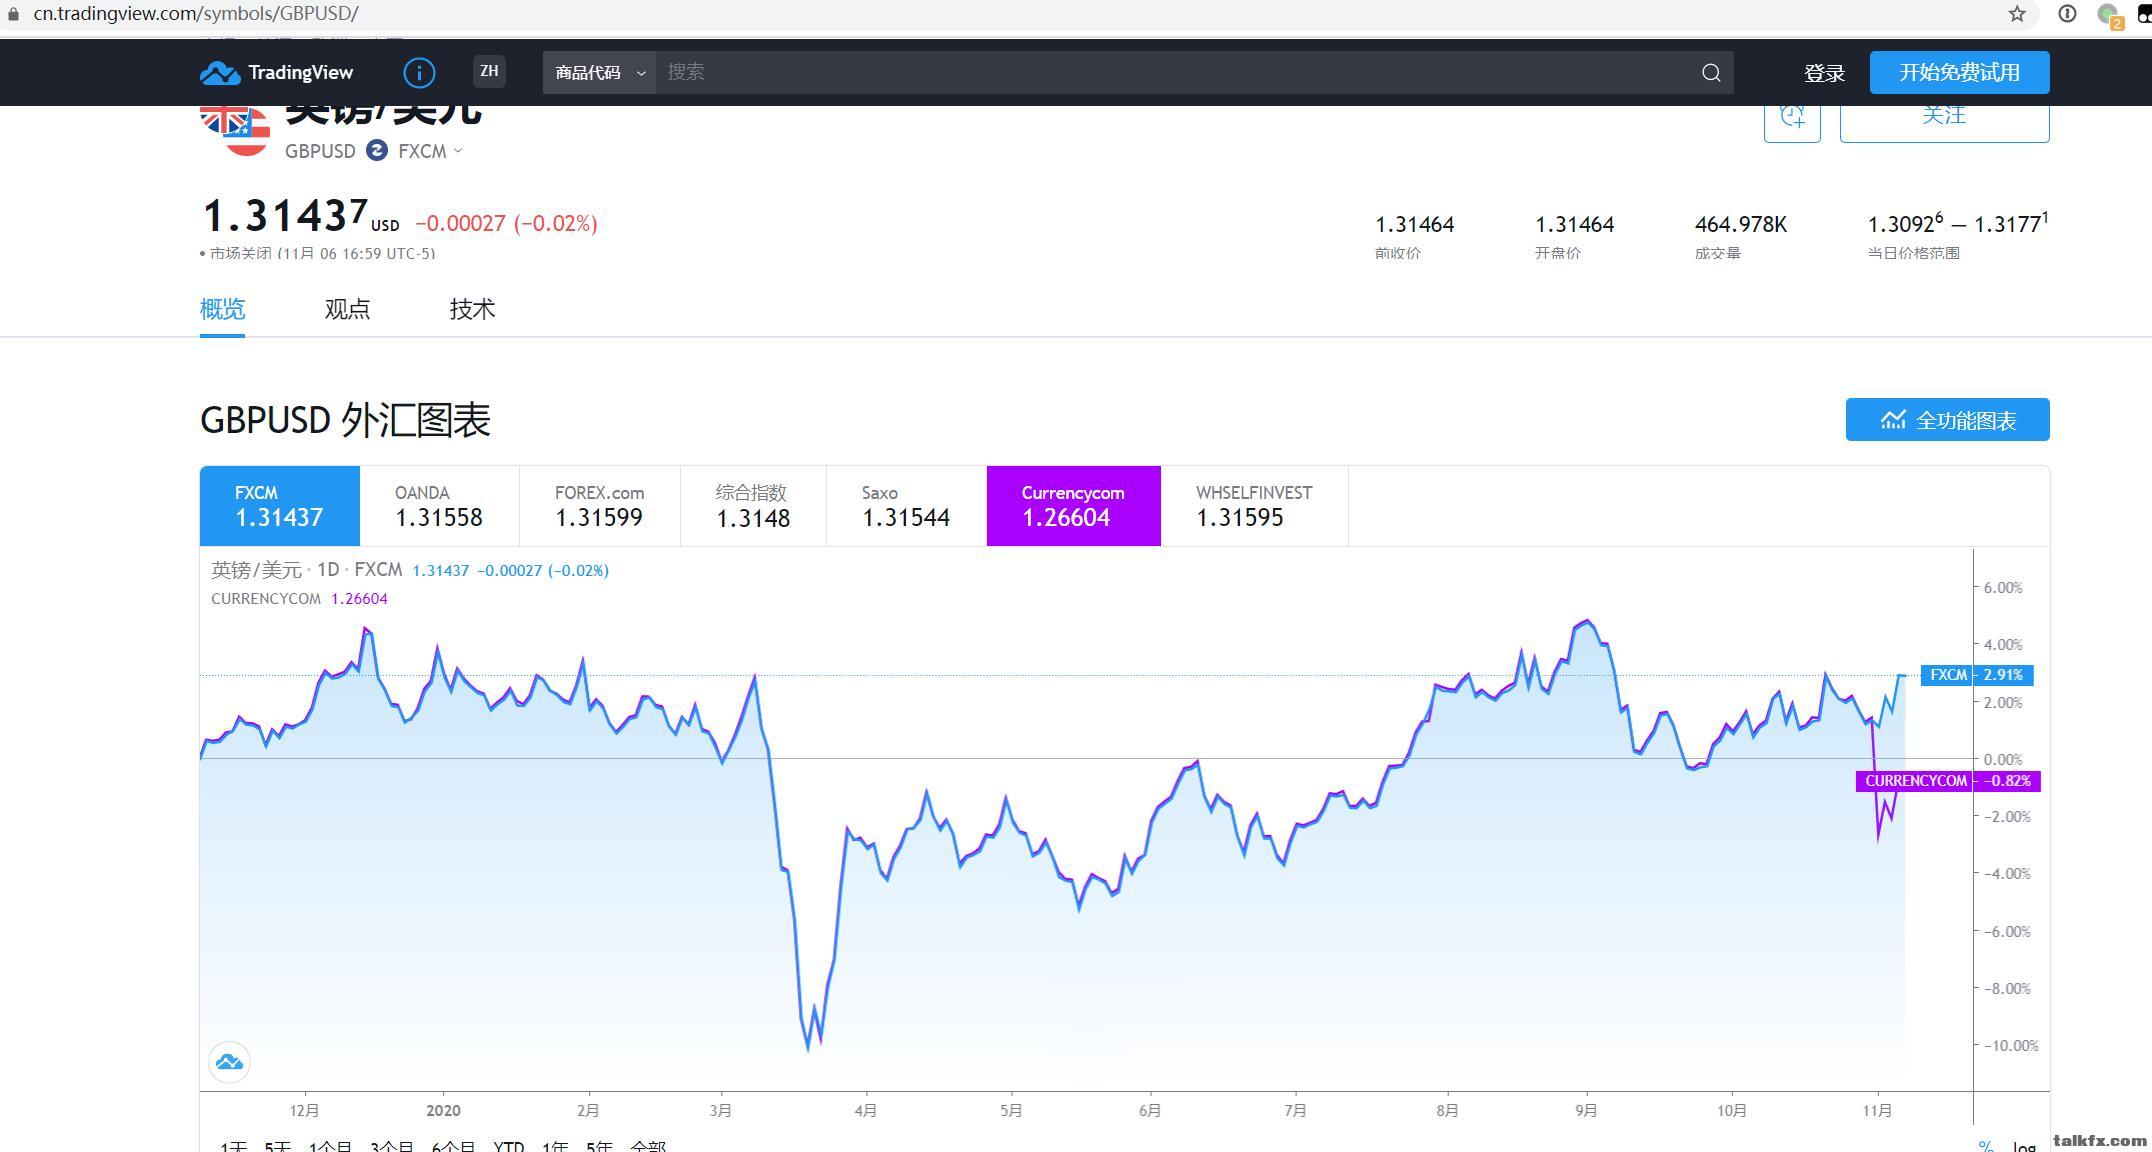
Task: Click the 成交量 464.978K value
Action: (x=1740, y=225)
